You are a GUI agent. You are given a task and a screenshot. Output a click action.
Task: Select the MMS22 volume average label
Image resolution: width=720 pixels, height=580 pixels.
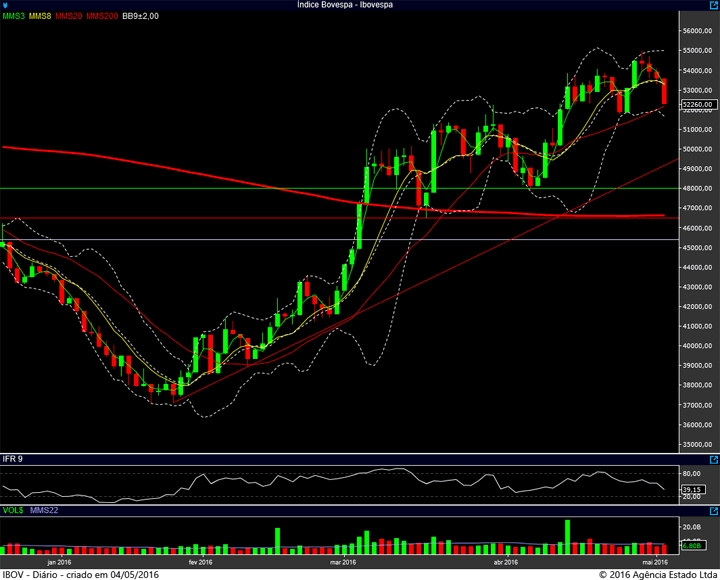pyautogui.click(x=44, y=510)
